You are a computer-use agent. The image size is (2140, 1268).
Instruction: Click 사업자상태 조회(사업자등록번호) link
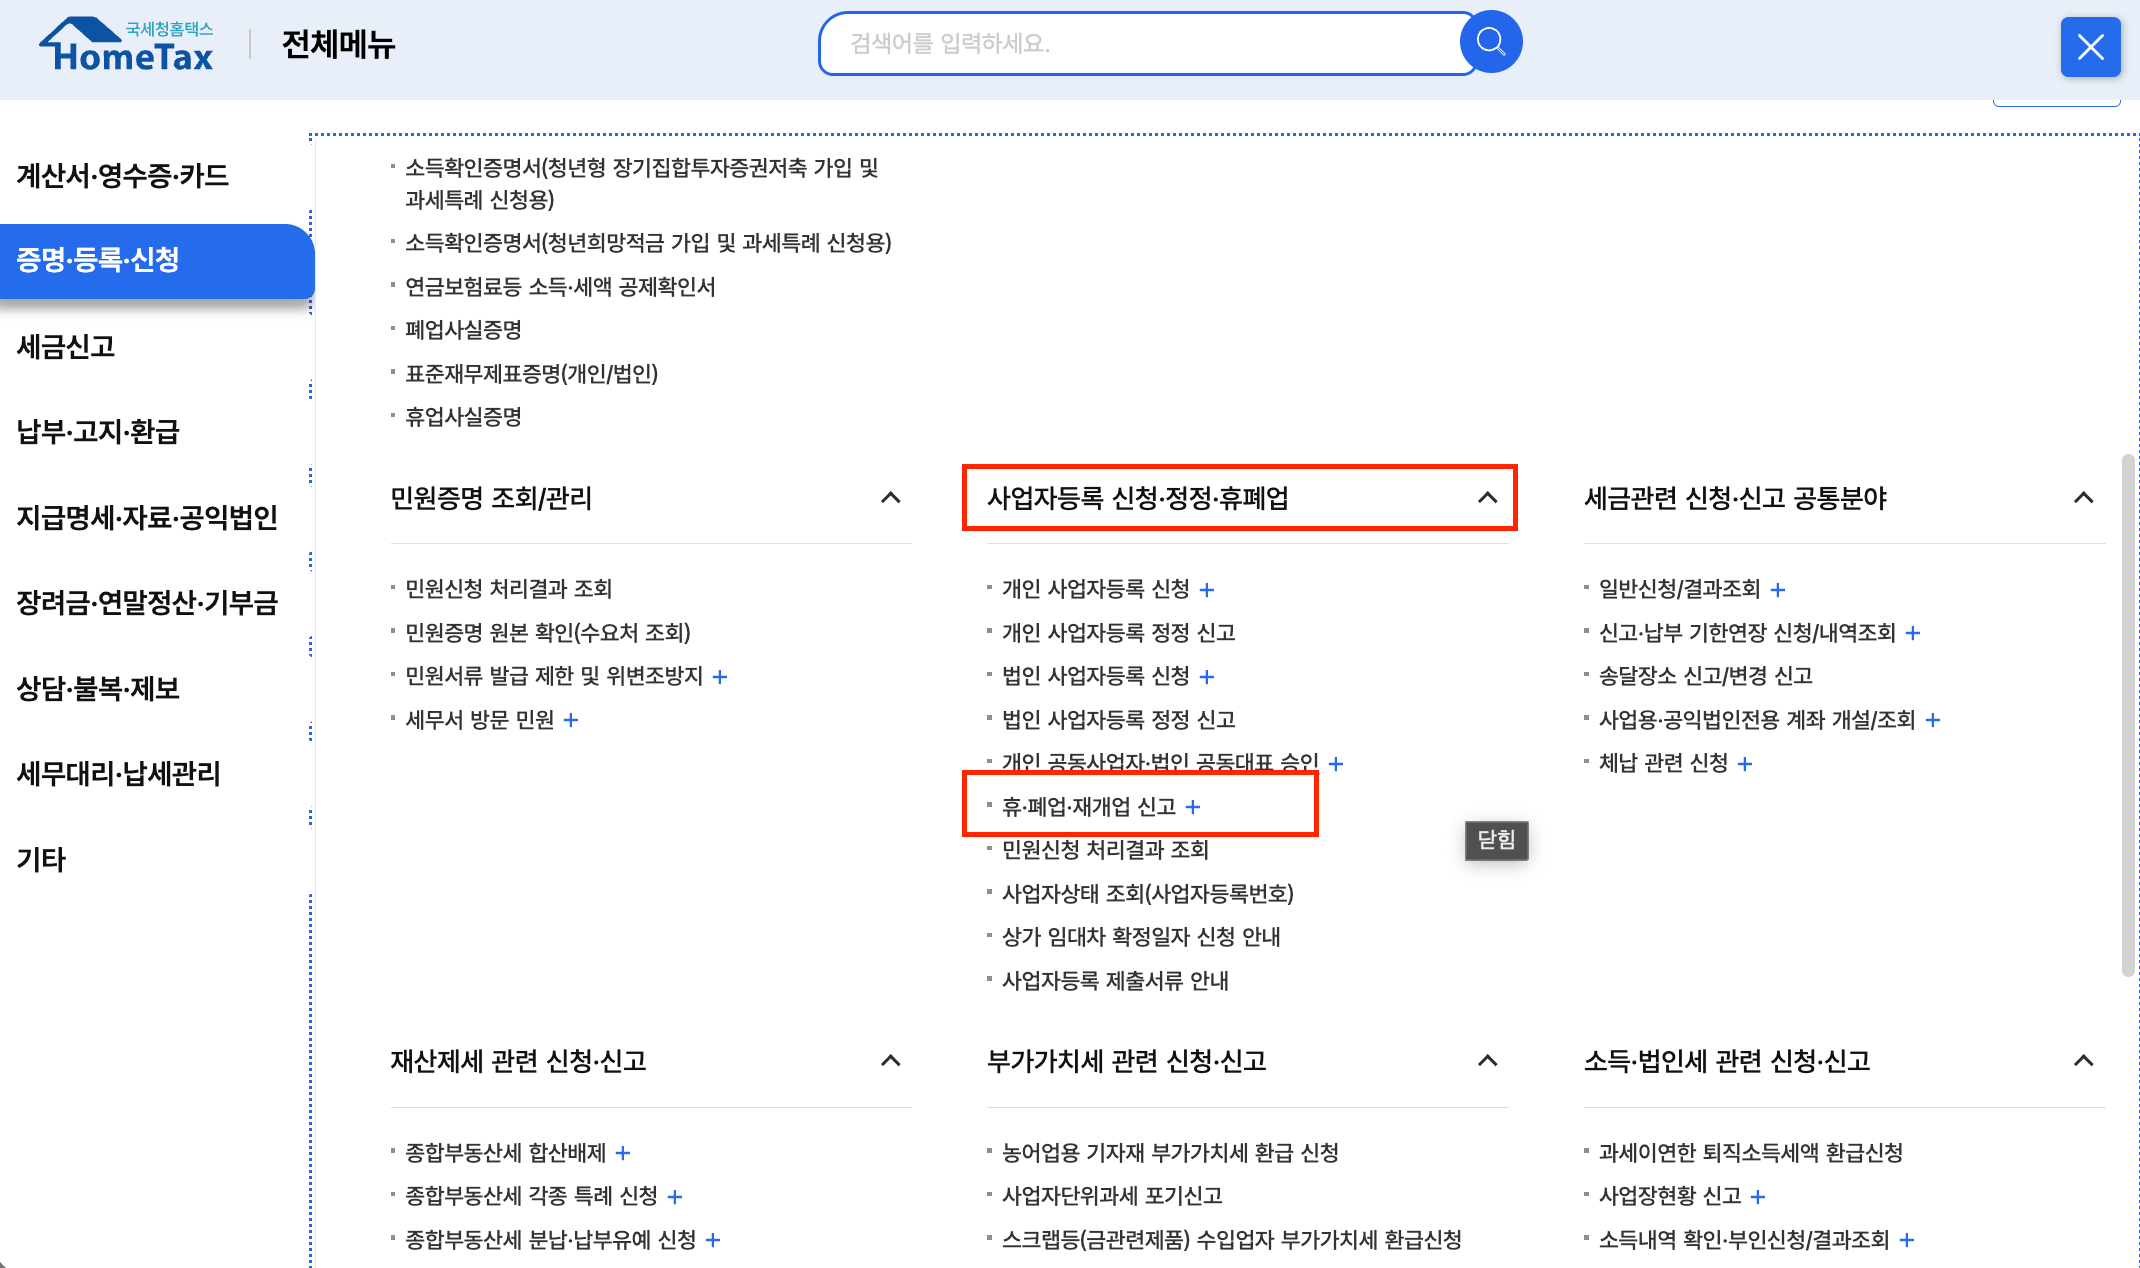tap(1148, 893)
